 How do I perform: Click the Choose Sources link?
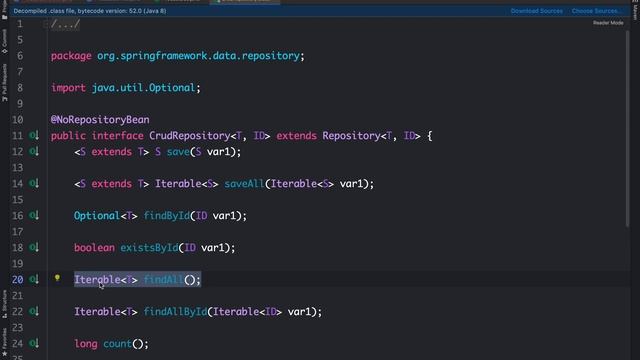[x=596, y=11]
